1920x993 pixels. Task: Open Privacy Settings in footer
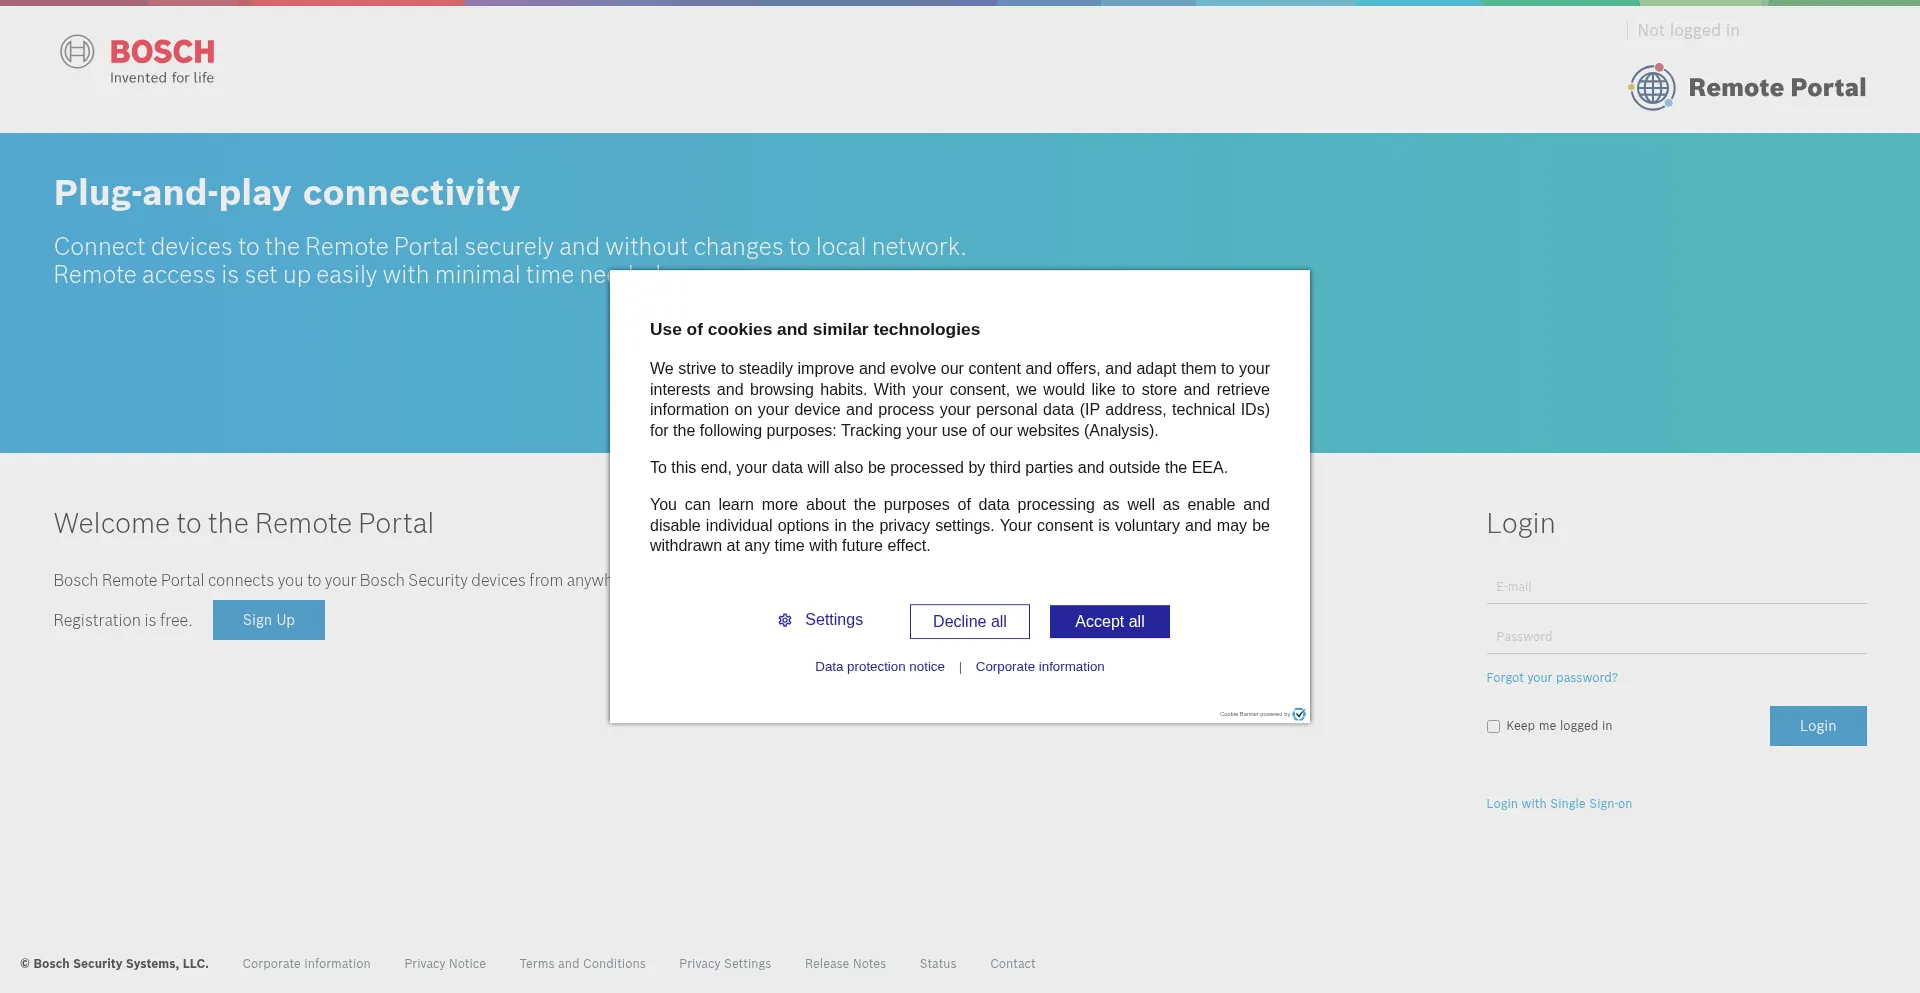point(725,964)
